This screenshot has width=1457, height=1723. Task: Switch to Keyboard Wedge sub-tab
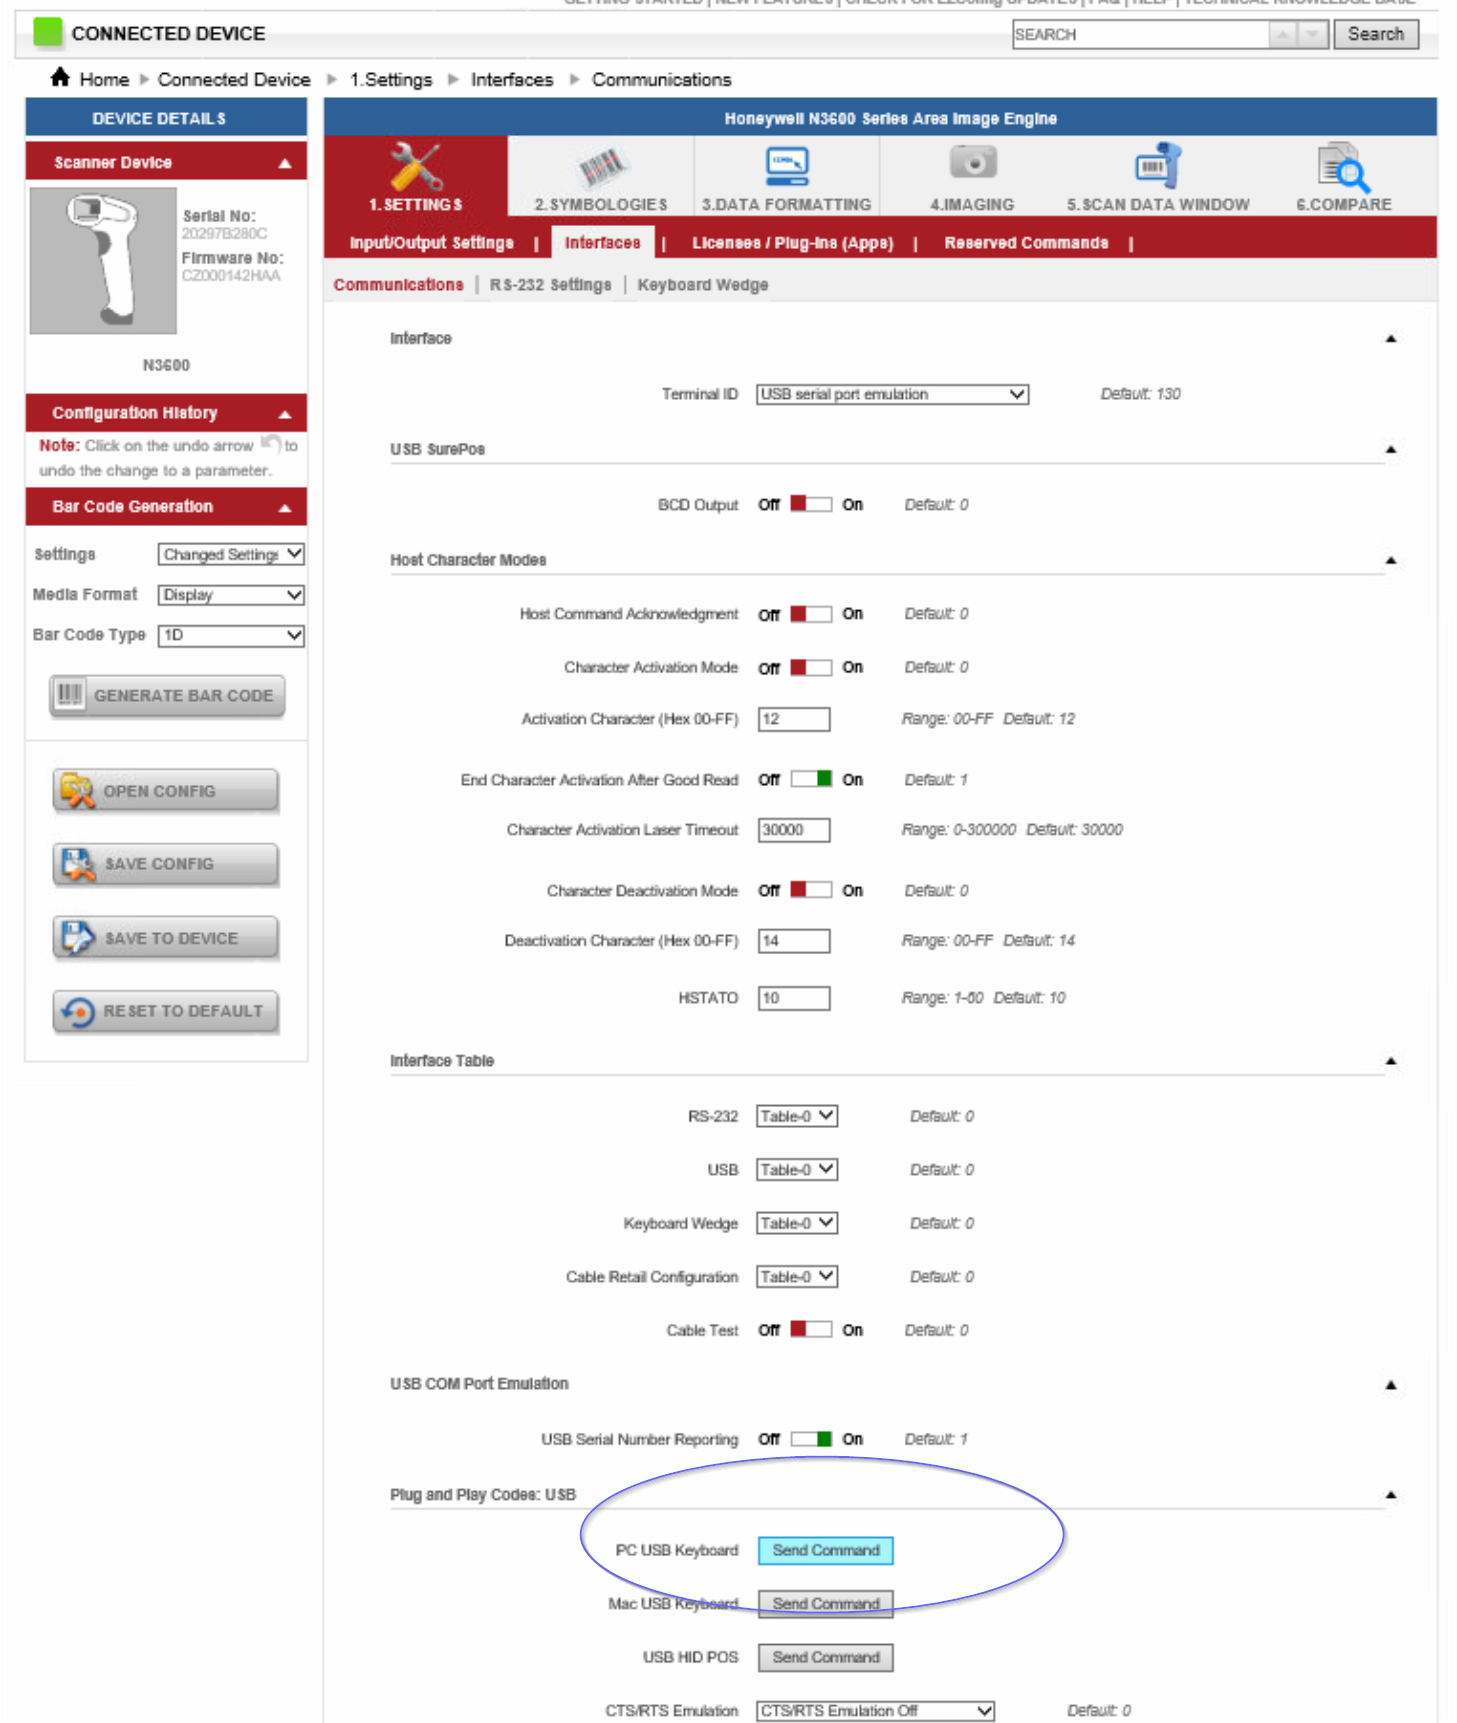[703, 285]
